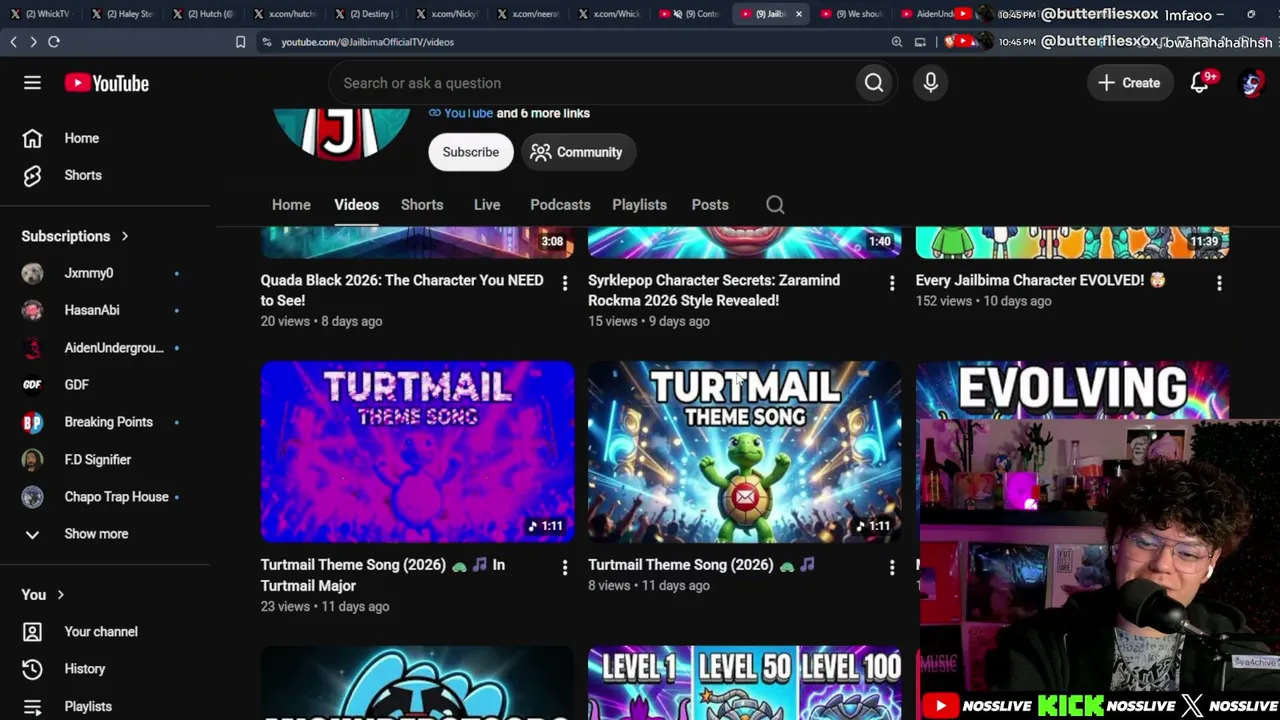
Task: Open the channel Playlists tab
Action: click(x=639, y=205)
